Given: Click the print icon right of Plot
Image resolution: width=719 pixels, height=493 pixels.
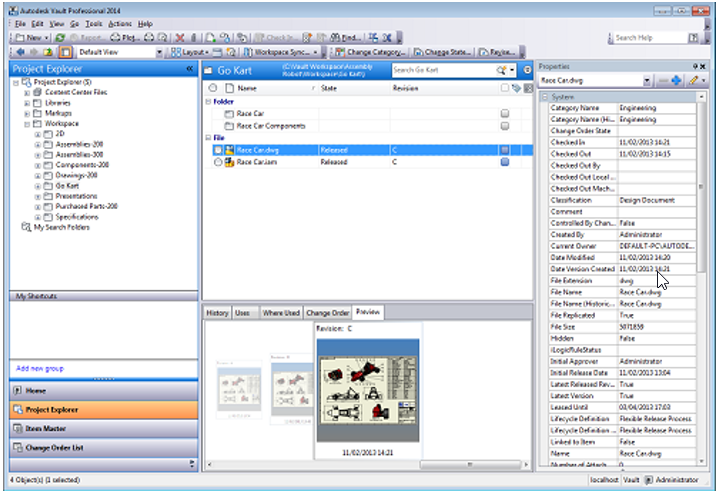Looking at the screenshot, I should coord(149,38).
